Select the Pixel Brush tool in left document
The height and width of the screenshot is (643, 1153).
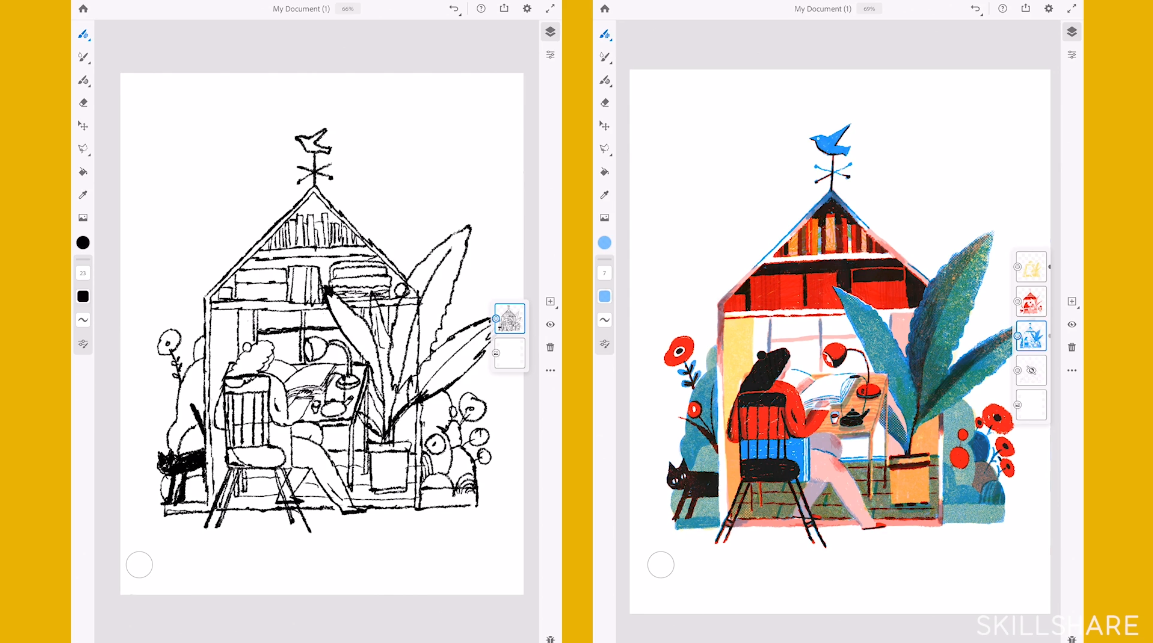click(84, 34)
